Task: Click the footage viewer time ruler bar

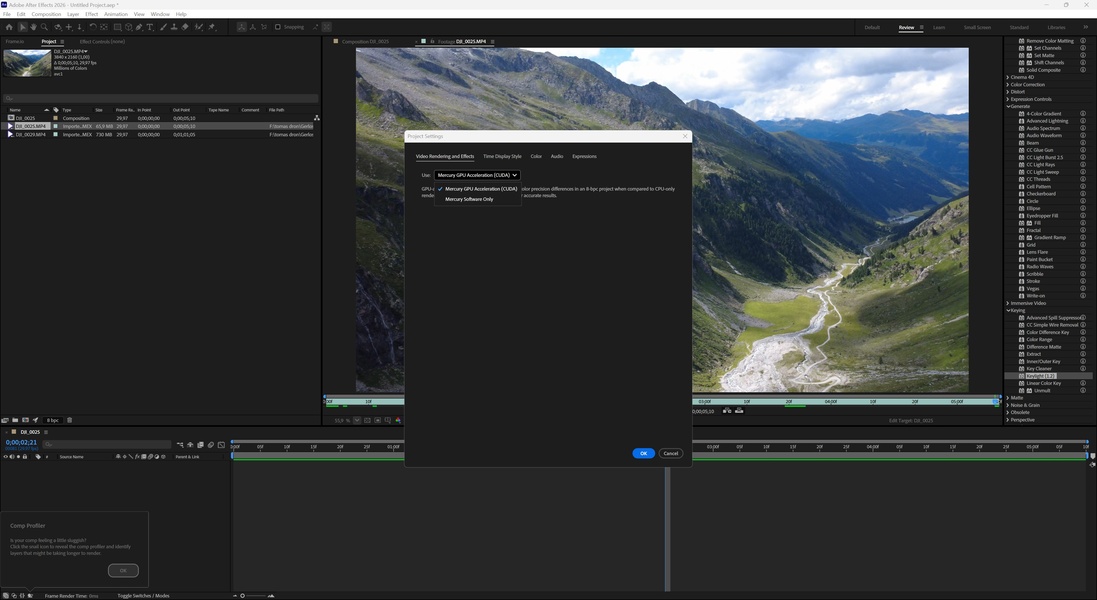Action: (844, 401)
